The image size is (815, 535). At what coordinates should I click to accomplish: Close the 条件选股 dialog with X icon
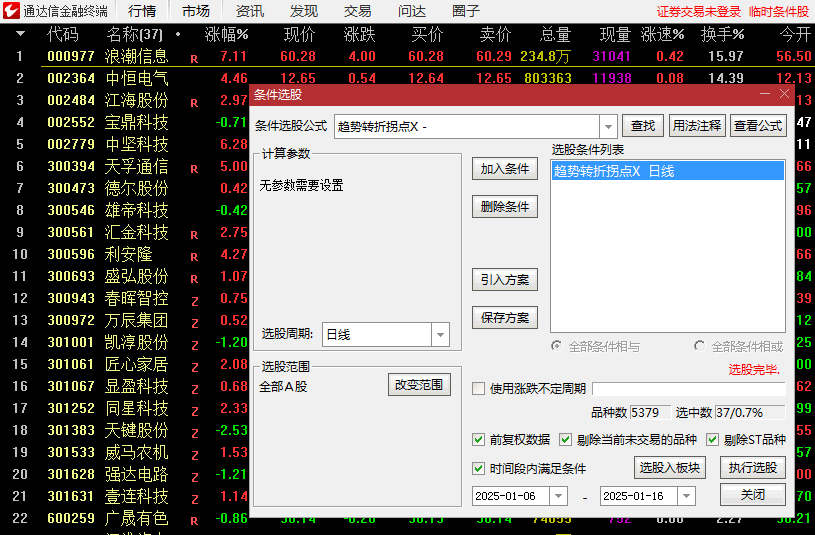pyautogui.click(x=784, y=94)
